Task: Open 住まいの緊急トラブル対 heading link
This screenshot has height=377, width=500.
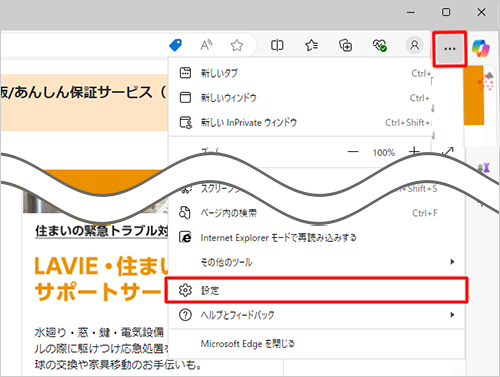Action: 102,231
